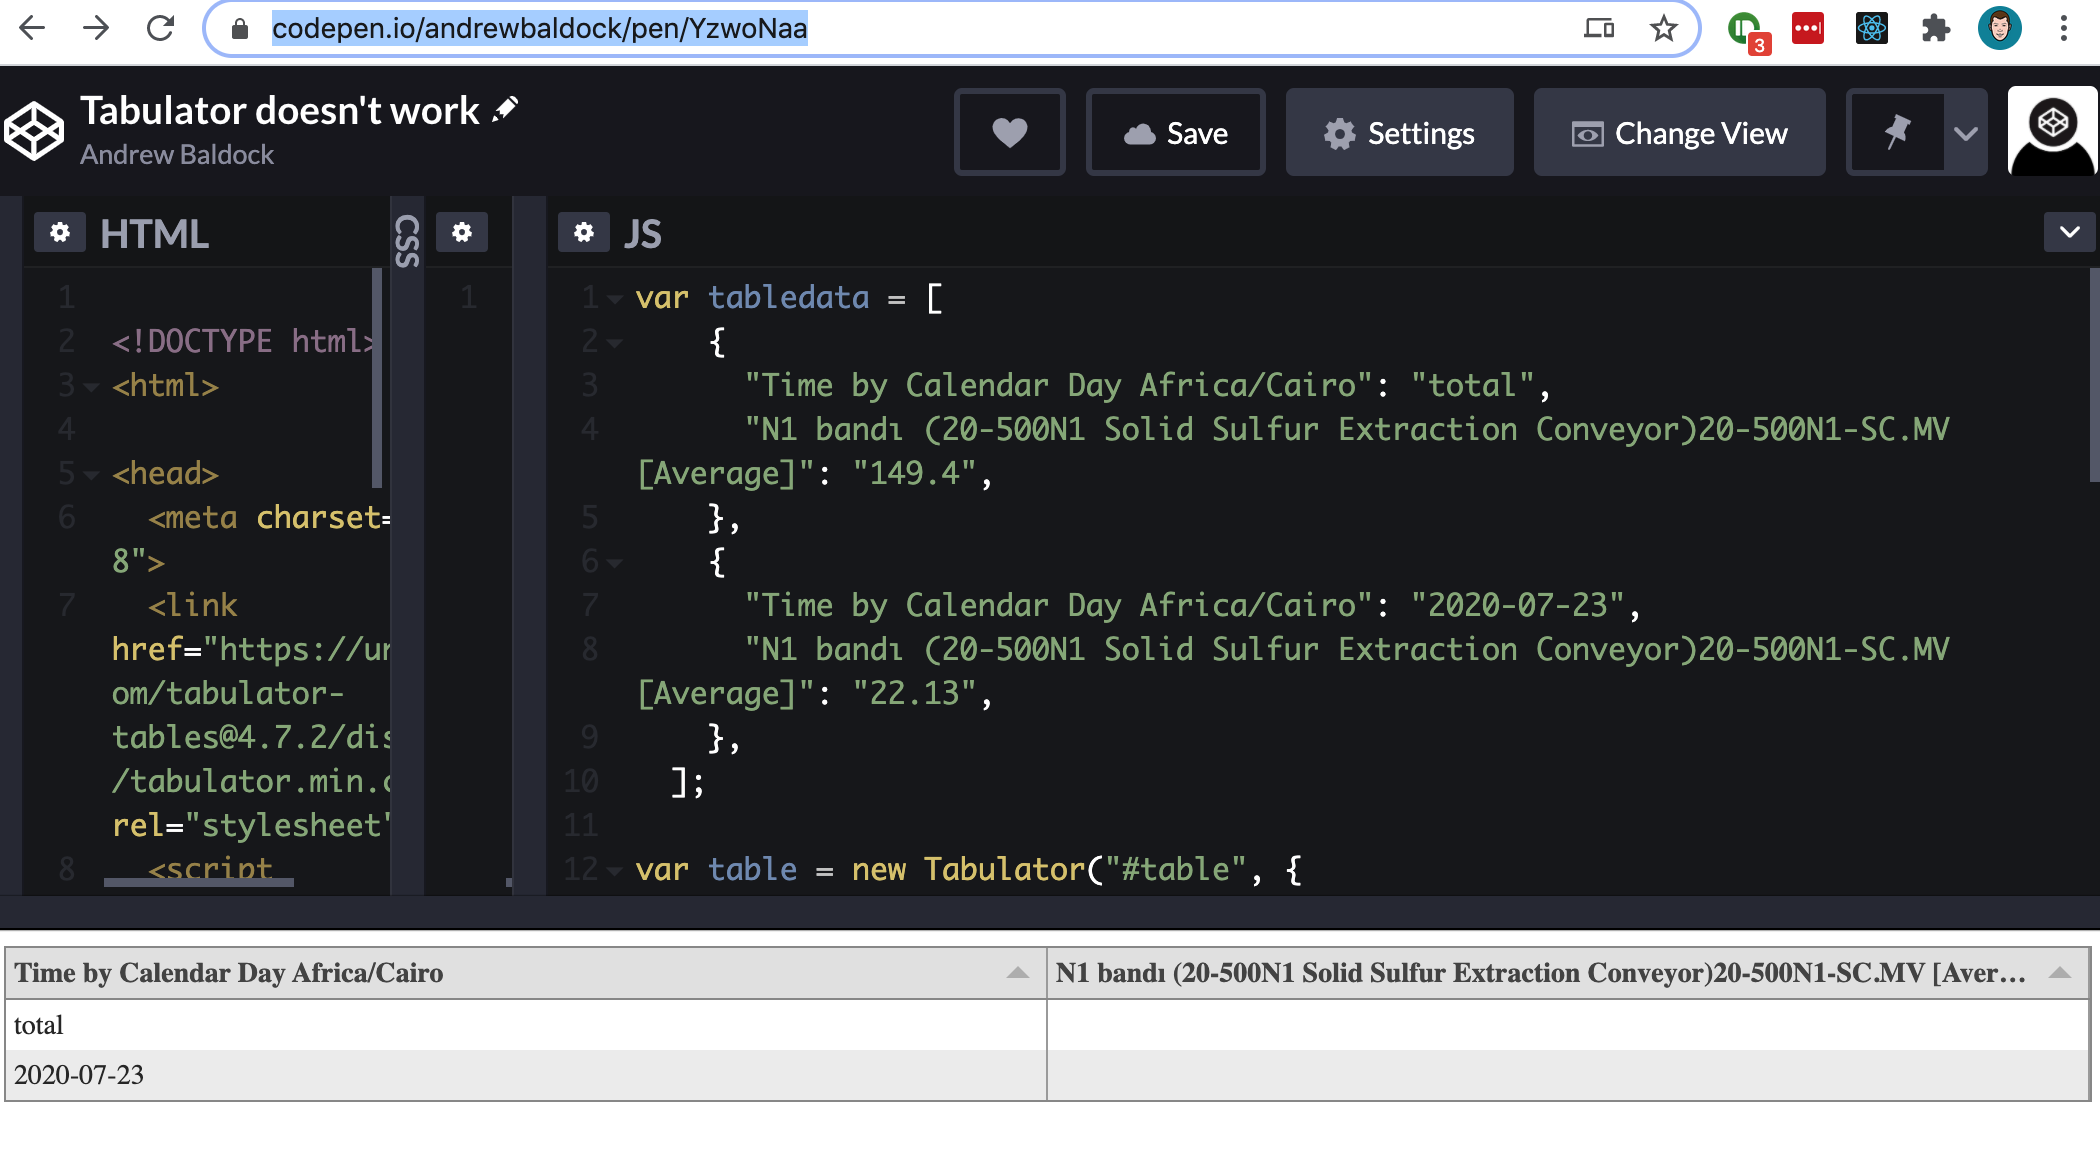The image size is (2100, 1168).
Task: Select the 'total' table cell
Action: (x=526, y=1025)
